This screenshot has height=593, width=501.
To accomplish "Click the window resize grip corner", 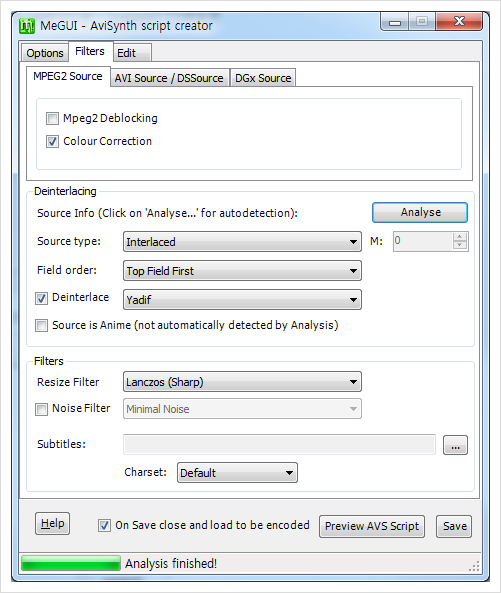I will click(x=475, y=566).
